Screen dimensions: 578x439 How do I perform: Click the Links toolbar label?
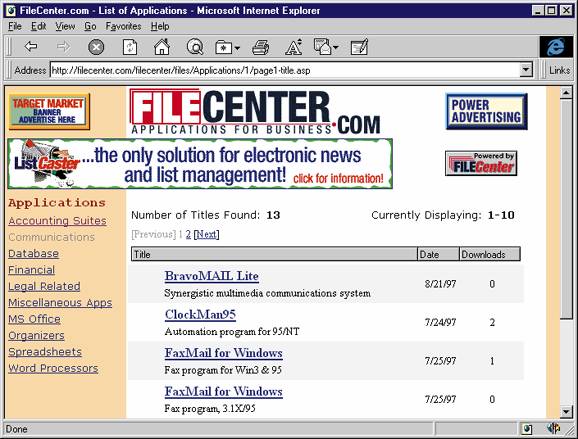[559, 70]
